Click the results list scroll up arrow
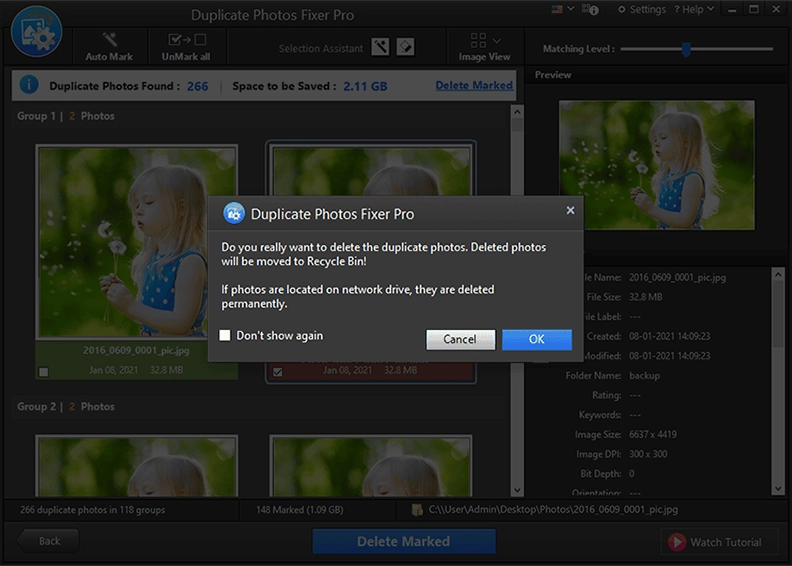 [517, 112]
